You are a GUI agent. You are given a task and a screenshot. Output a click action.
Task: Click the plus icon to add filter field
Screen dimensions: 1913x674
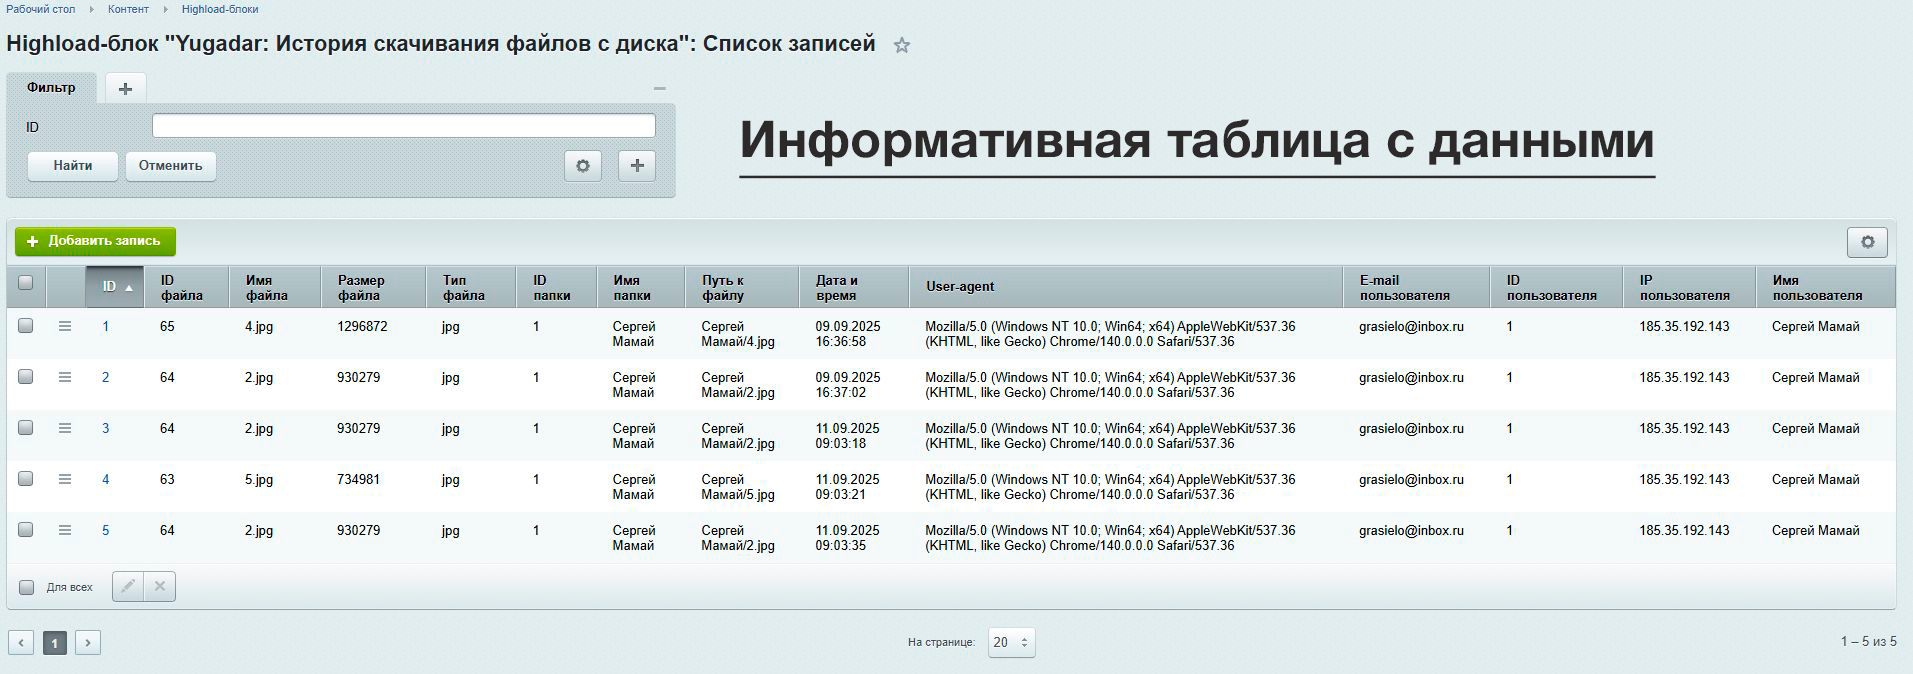pyautogui.click(x=637, y=166)
